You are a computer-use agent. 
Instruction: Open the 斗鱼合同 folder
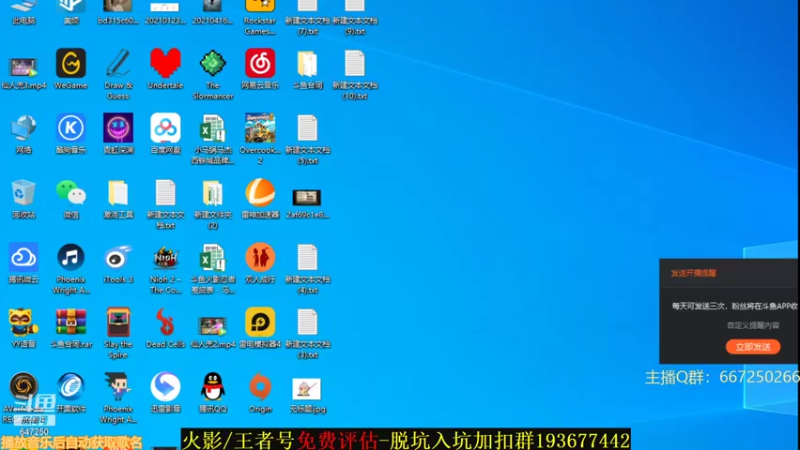[x=307, y=64]
